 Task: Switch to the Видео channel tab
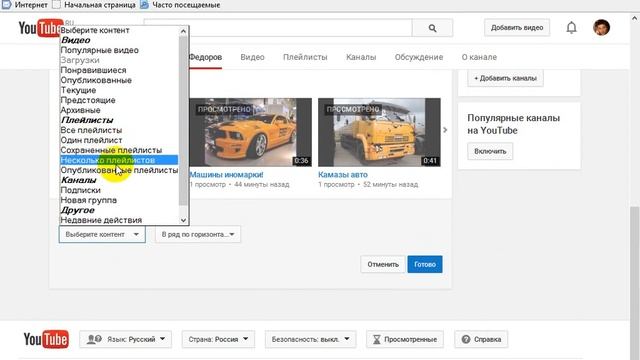click(252, 57)
